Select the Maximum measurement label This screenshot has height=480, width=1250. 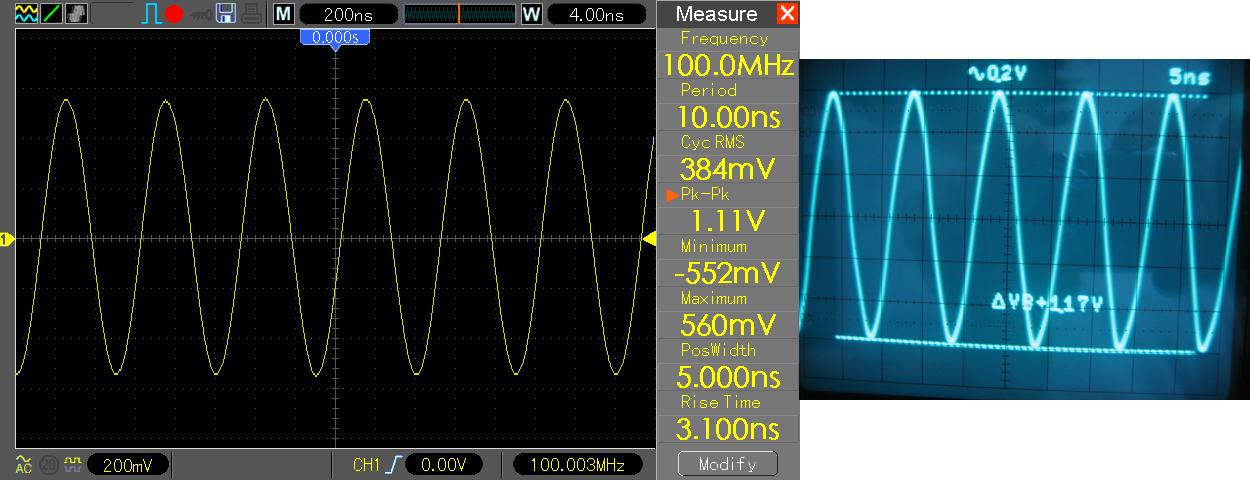click(714, 298)
